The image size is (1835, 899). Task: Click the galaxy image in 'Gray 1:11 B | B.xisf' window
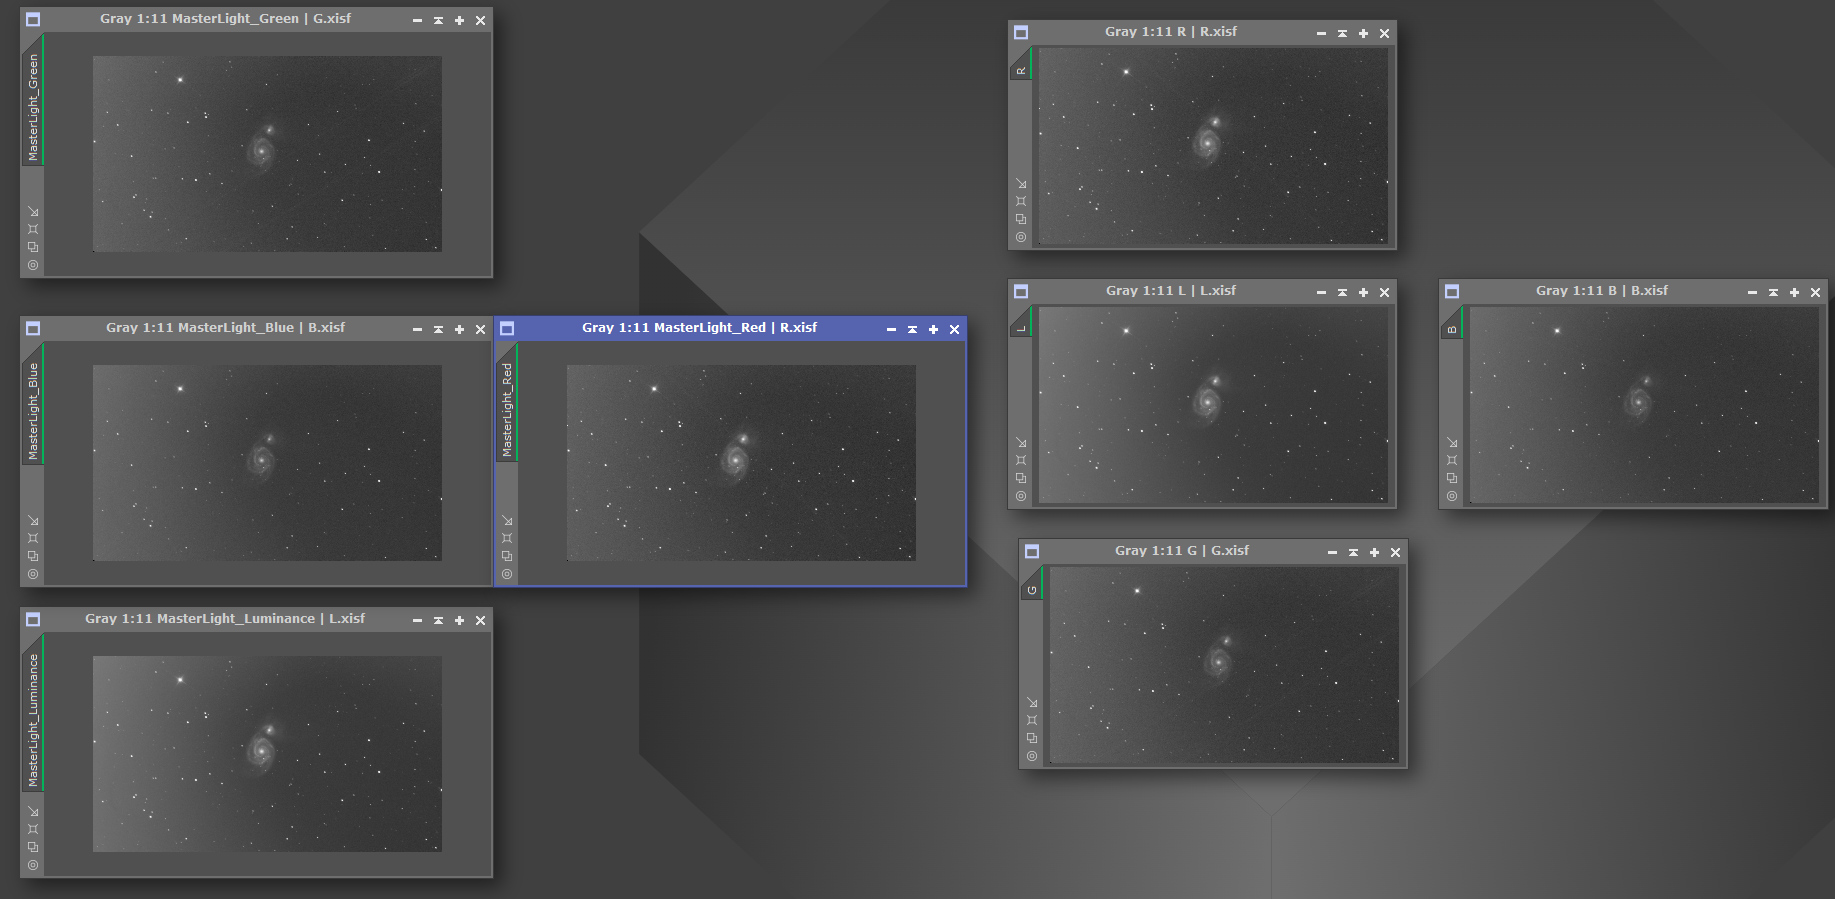(x=1644, y=405)
